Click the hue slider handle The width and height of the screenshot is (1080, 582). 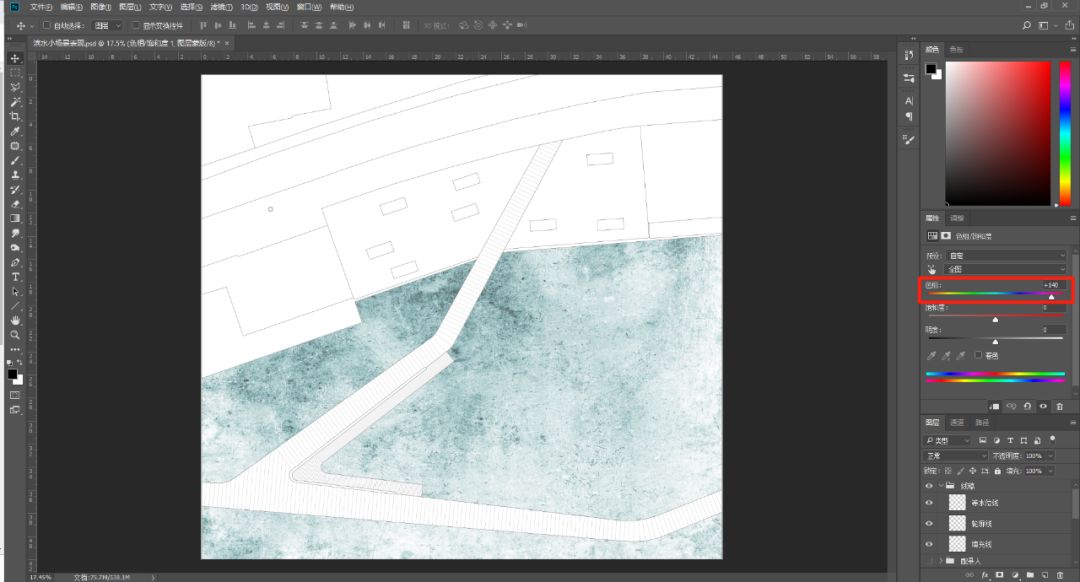[x=1051, y=297]
